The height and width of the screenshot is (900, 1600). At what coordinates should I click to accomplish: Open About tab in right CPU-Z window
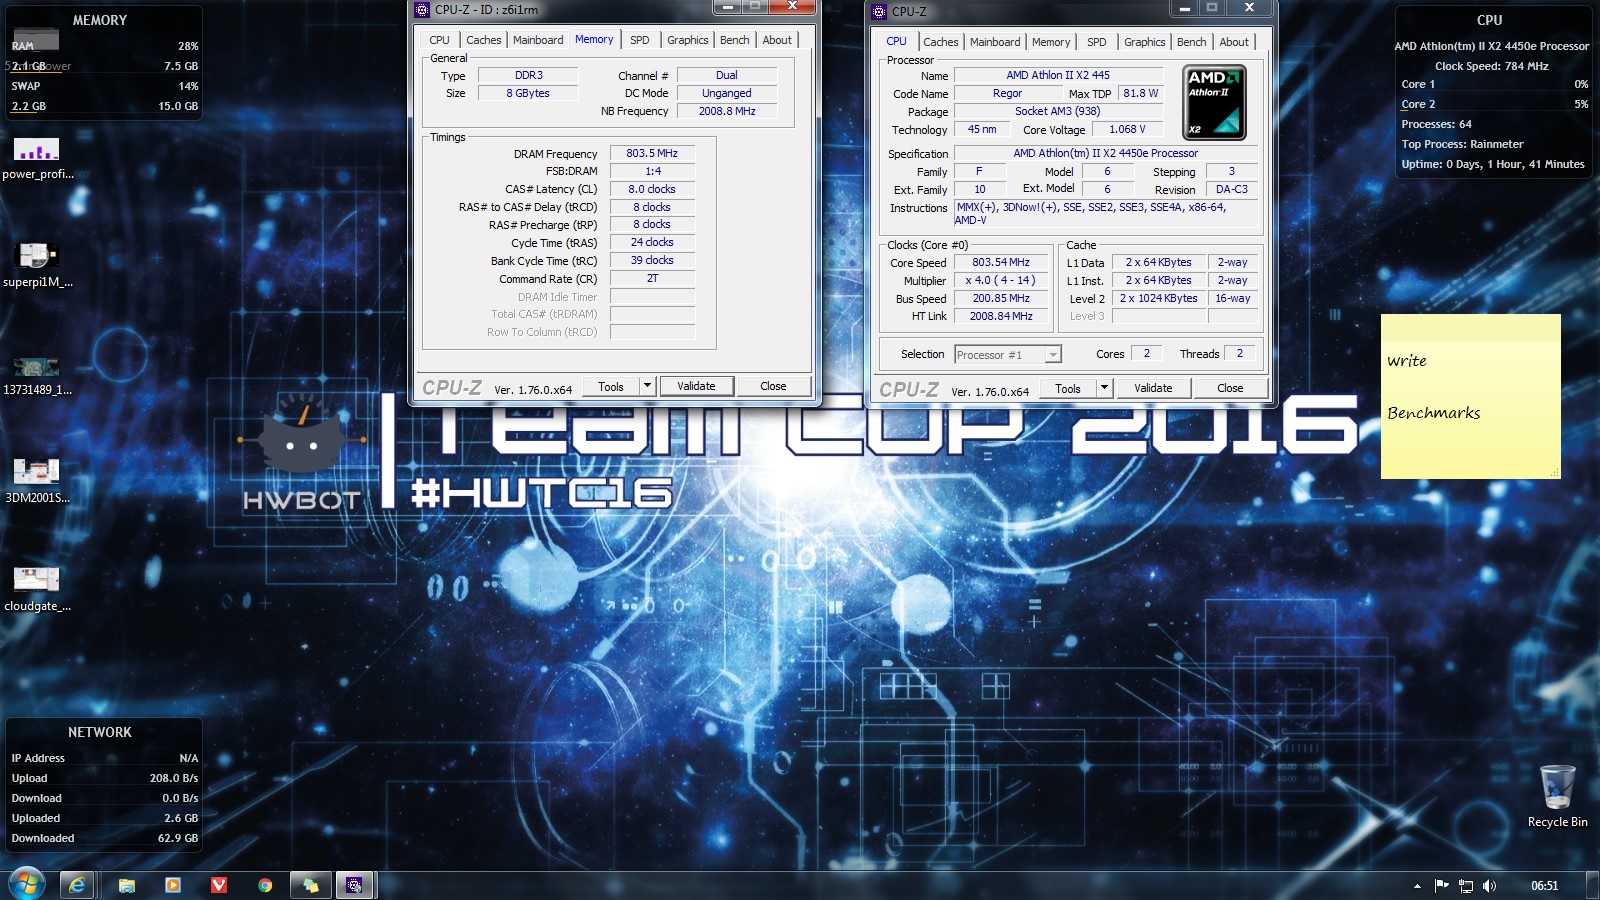pos(1234,42)
